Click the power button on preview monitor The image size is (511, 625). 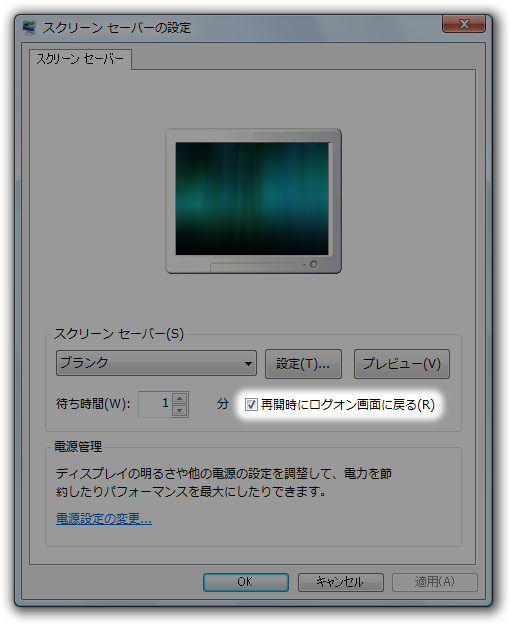(x=314, y=264)
